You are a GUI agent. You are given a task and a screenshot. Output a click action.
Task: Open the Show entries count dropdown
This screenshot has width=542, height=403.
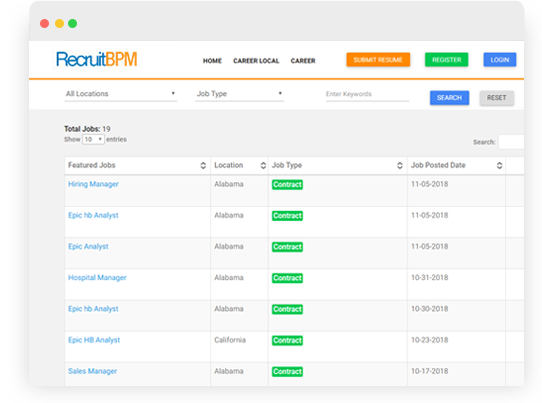[x=93, y=139]
